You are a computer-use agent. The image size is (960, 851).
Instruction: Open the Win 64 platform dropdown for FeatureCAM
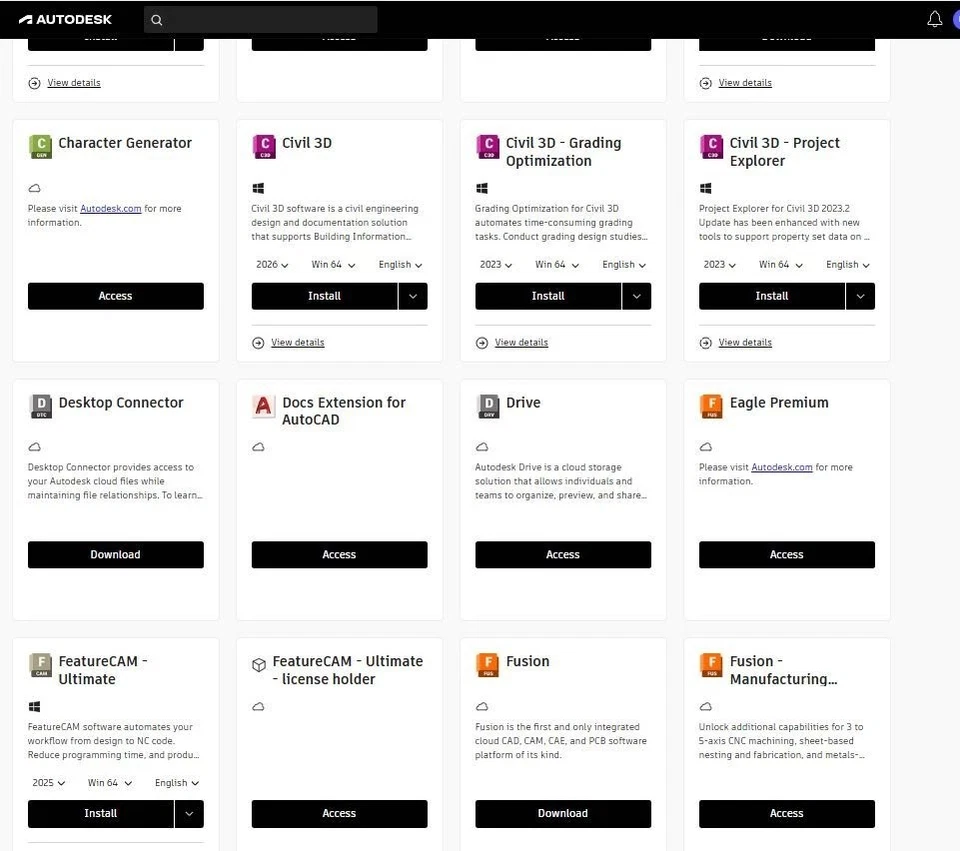click(x=108, y=782)
